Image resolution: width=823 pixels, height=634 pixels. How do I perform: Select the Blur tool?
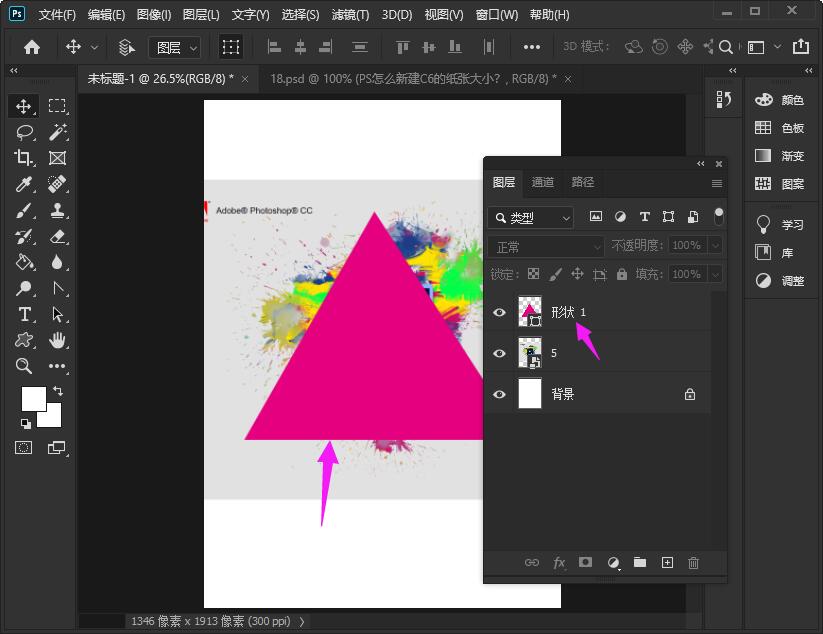(57, 262)
